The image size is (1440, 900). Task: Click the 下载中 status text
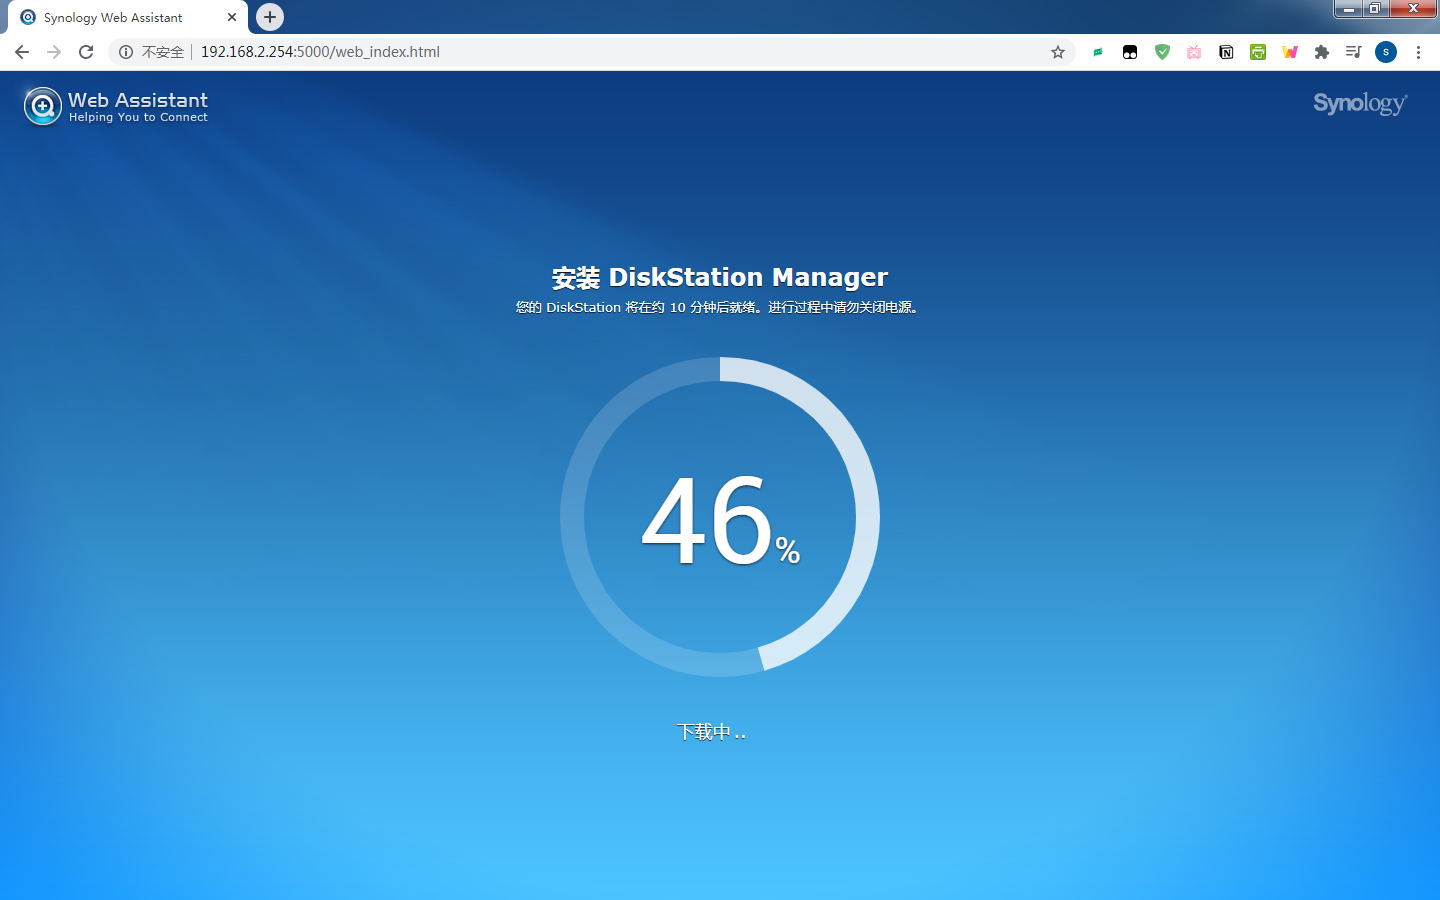[x=712, y=732]
